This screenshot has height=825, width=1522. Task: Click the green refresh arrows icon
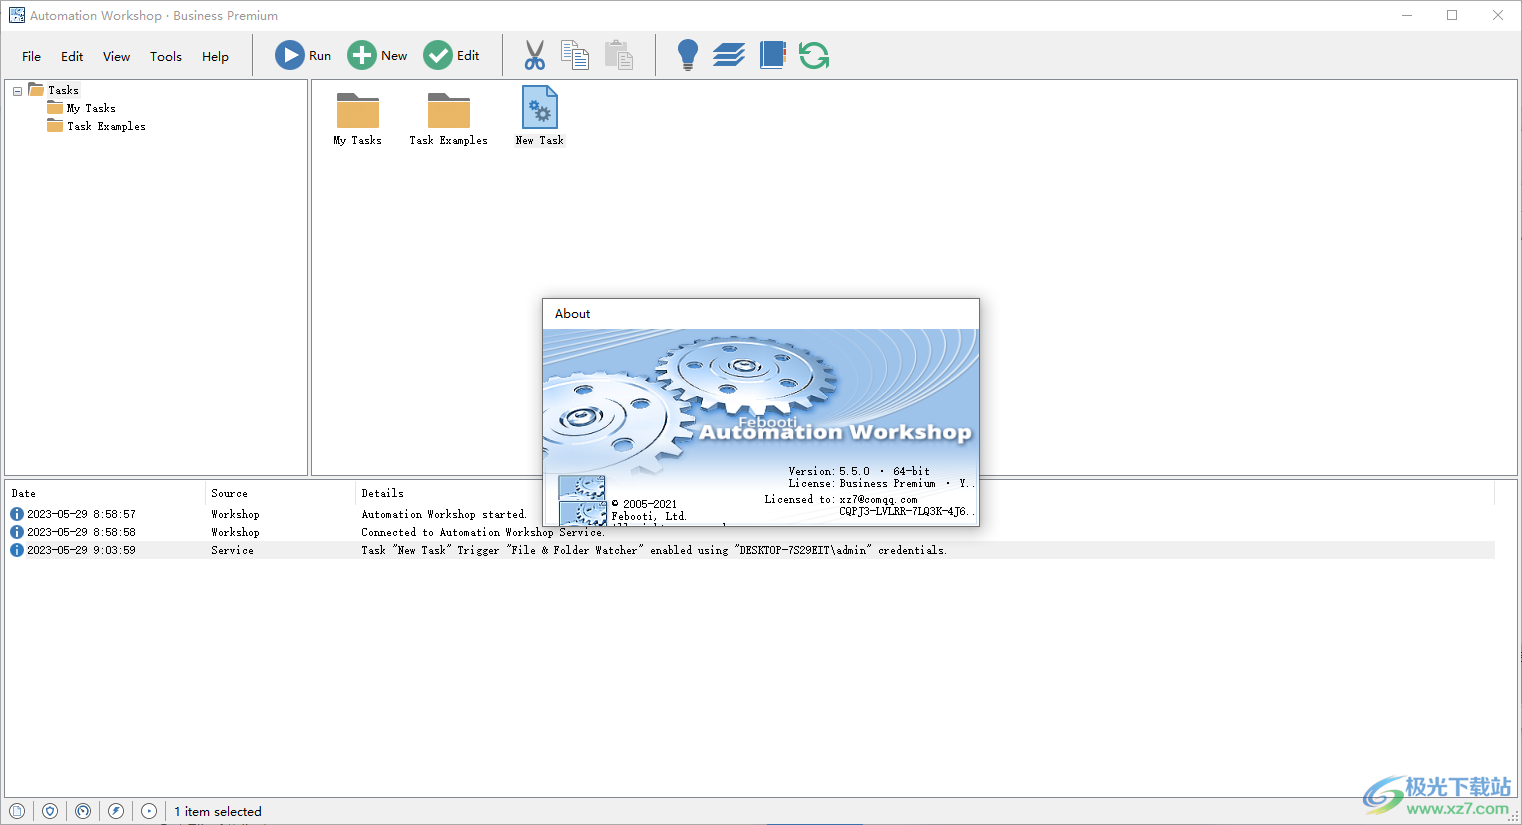pyautogui.click(x=814, y=55)
